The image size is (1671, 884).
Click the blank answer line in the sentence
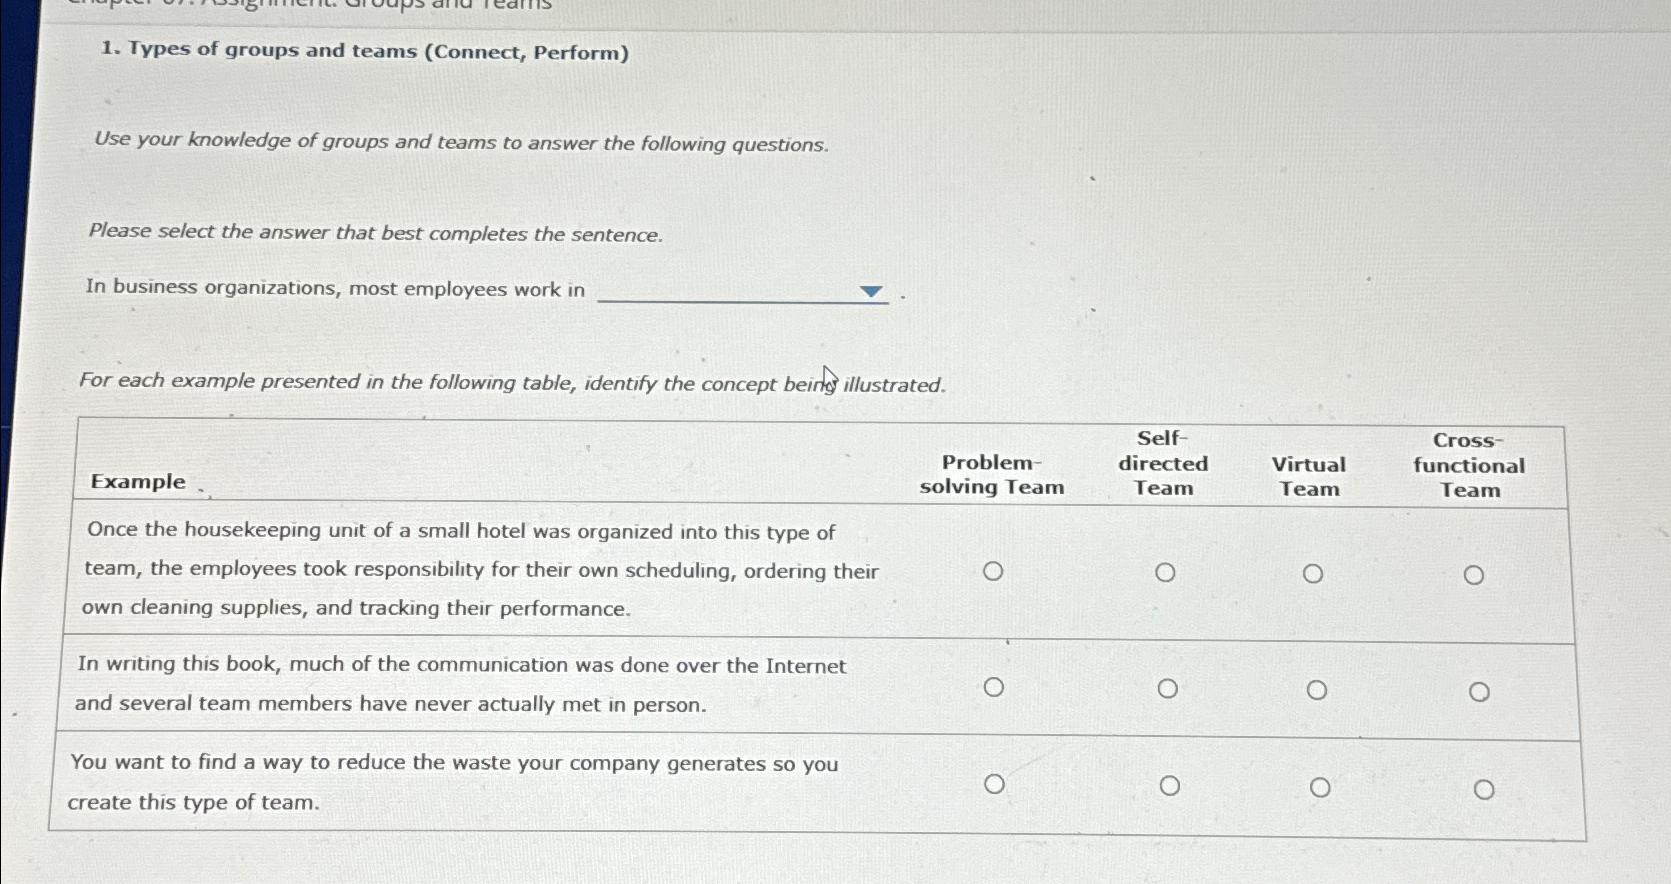tap(740, 297)
